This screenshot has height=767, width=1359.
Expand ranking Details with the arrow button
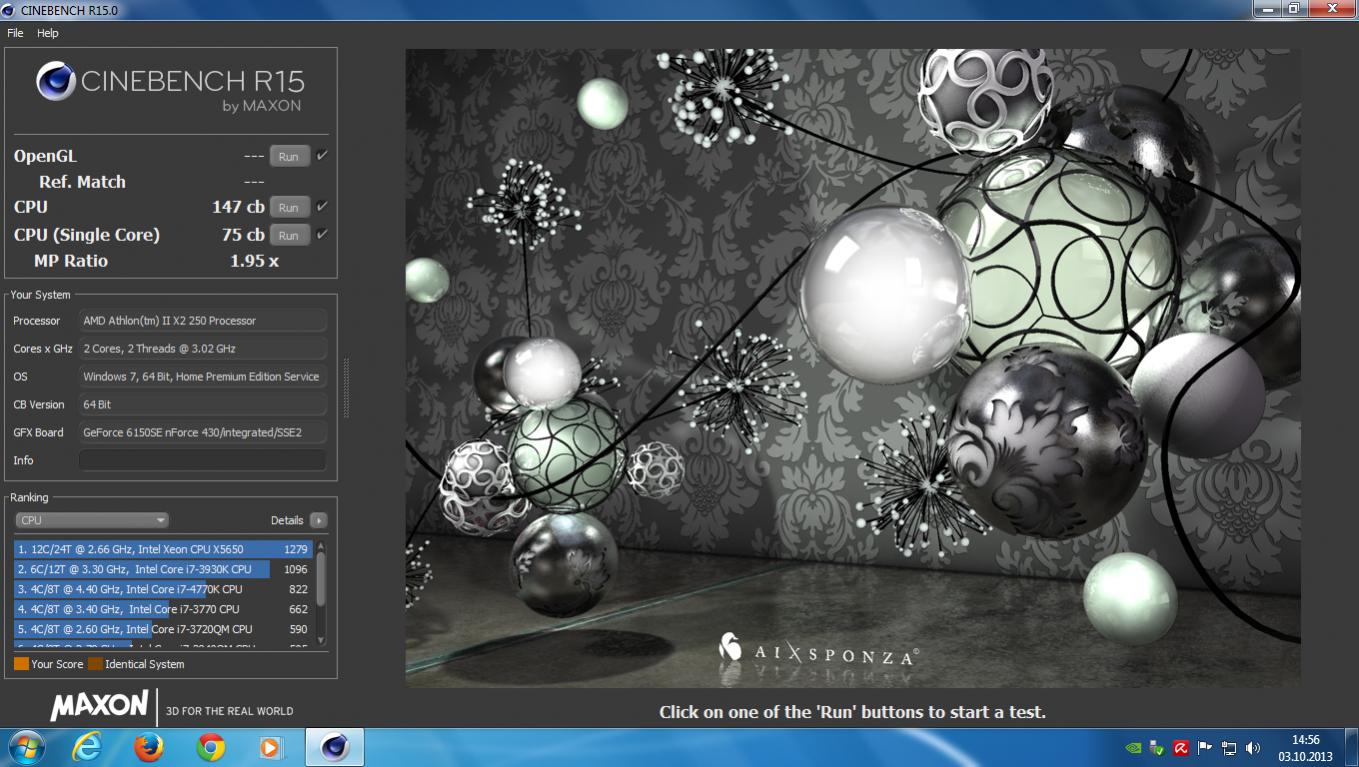(318, 520)
